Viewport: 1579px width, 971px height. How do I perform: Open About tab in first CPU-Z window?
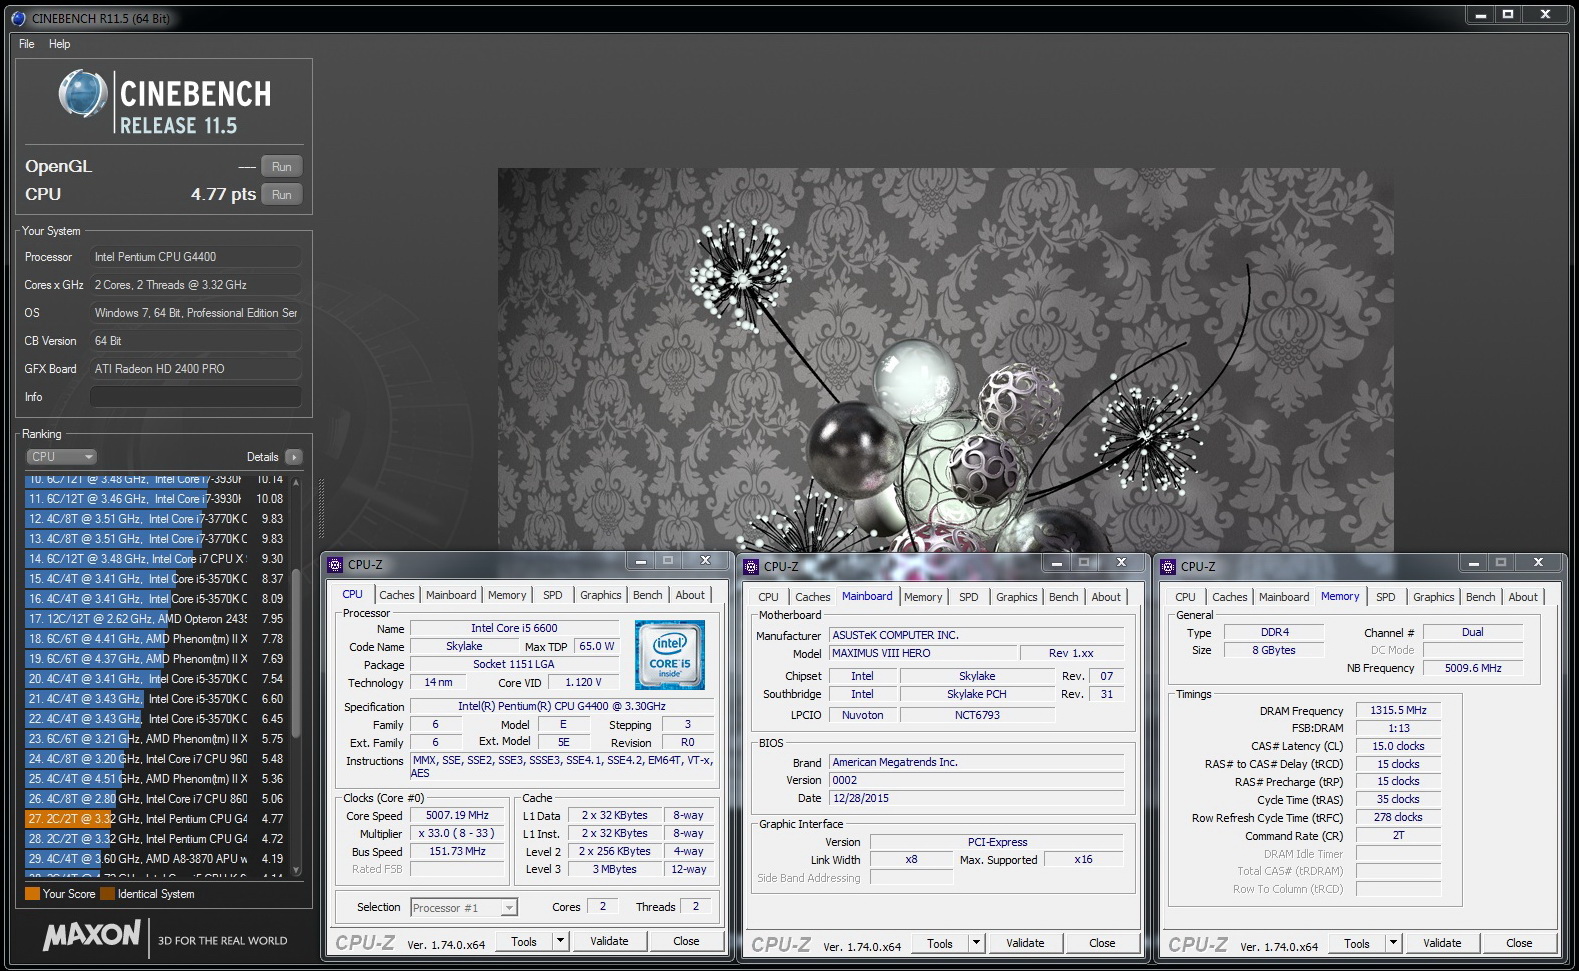click(690, 595)
